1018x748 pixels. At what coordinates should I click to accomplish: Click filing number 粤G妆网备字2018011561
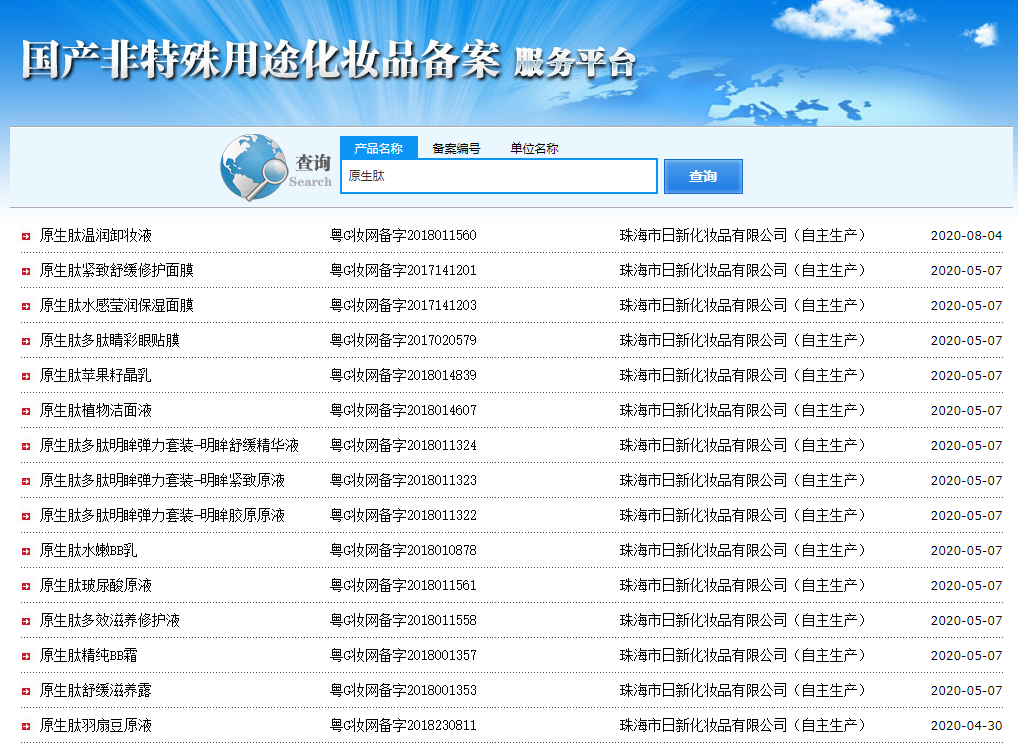coord(403,586)
